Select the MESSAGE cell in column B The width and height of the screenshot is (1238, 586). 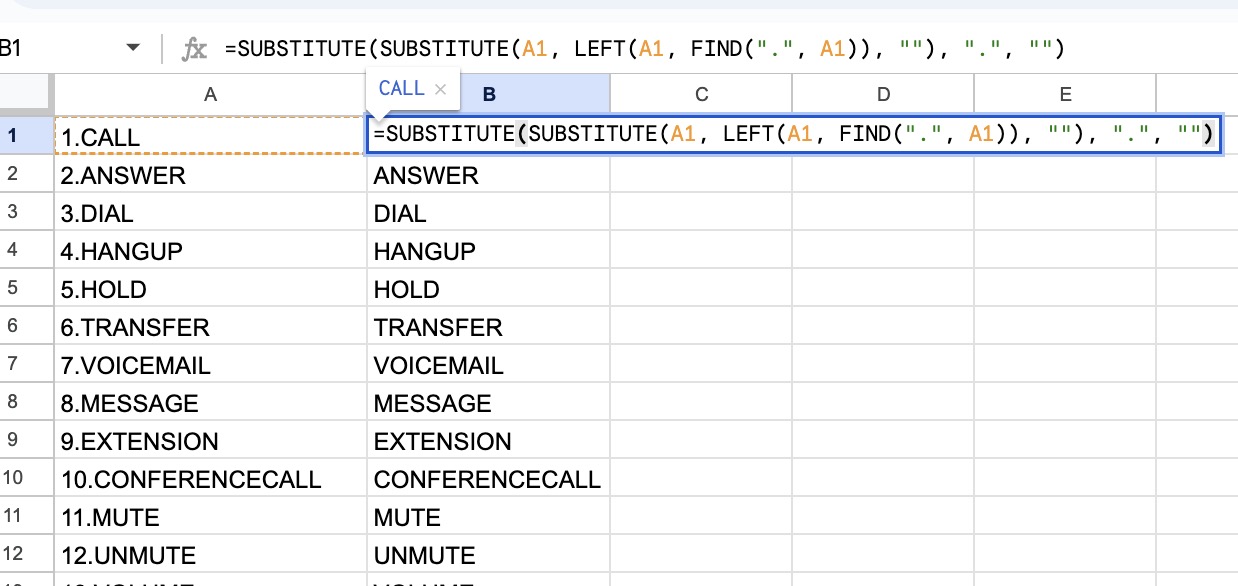488,404
